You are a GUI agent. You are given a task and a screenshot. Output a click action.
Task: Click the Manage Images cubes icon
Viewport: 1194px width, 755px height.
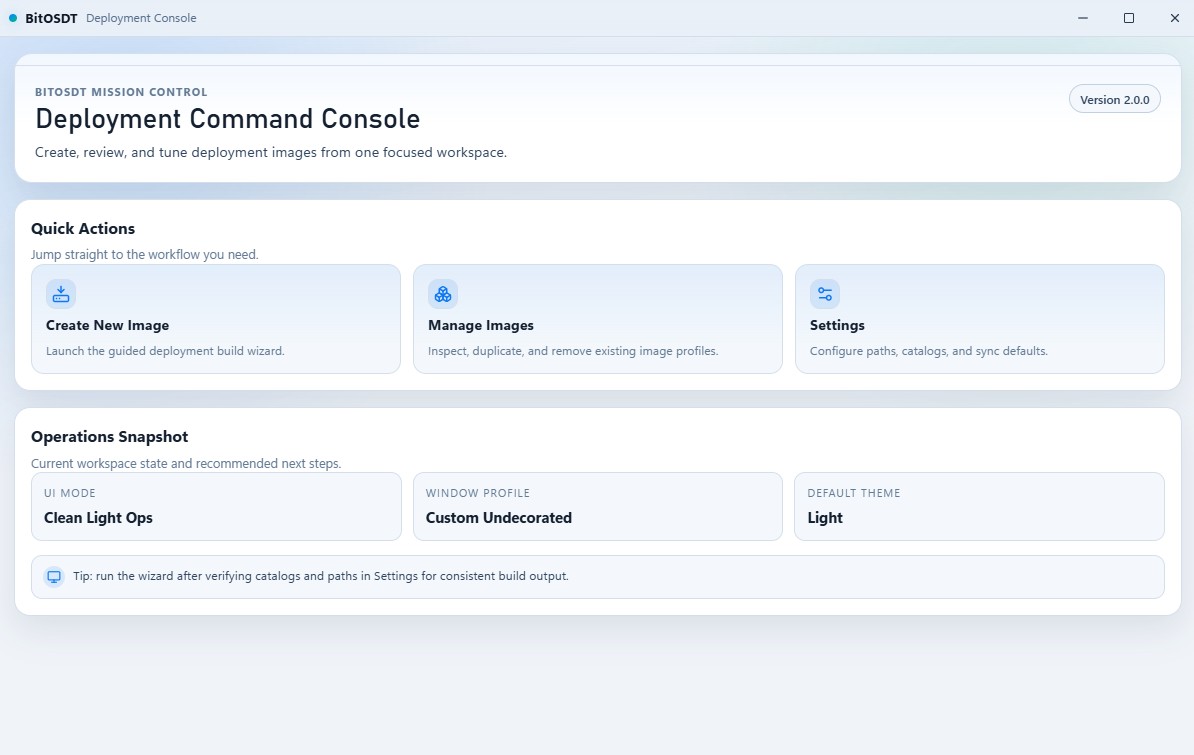pos(443,294)
